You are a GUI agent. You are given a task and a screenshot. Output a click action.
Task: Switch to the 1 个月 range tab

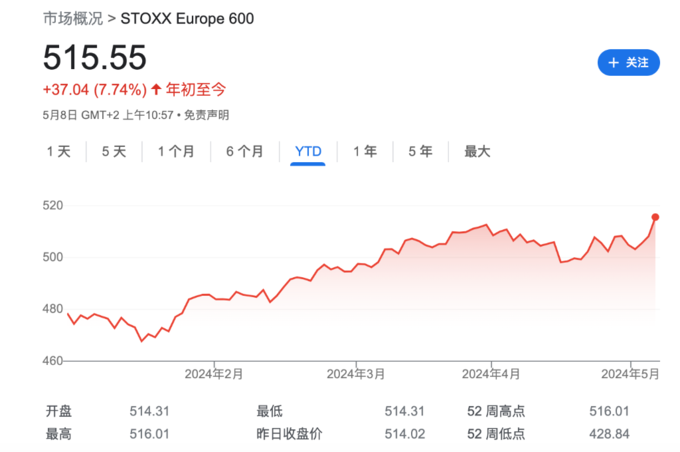(176, 151)
